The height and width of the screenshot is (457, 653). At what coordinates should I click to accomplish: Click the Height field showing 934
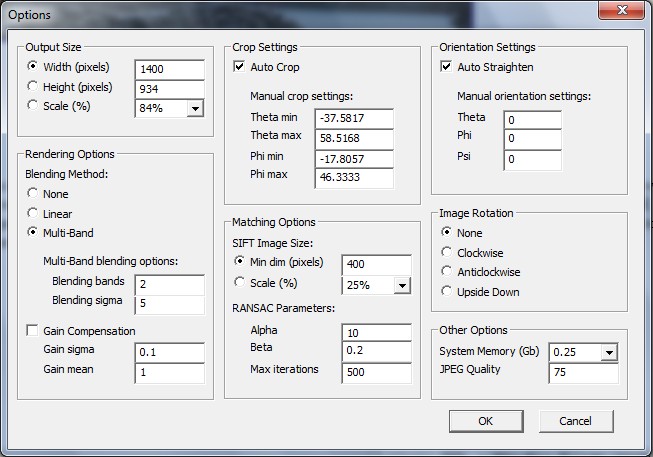(170, 89)
